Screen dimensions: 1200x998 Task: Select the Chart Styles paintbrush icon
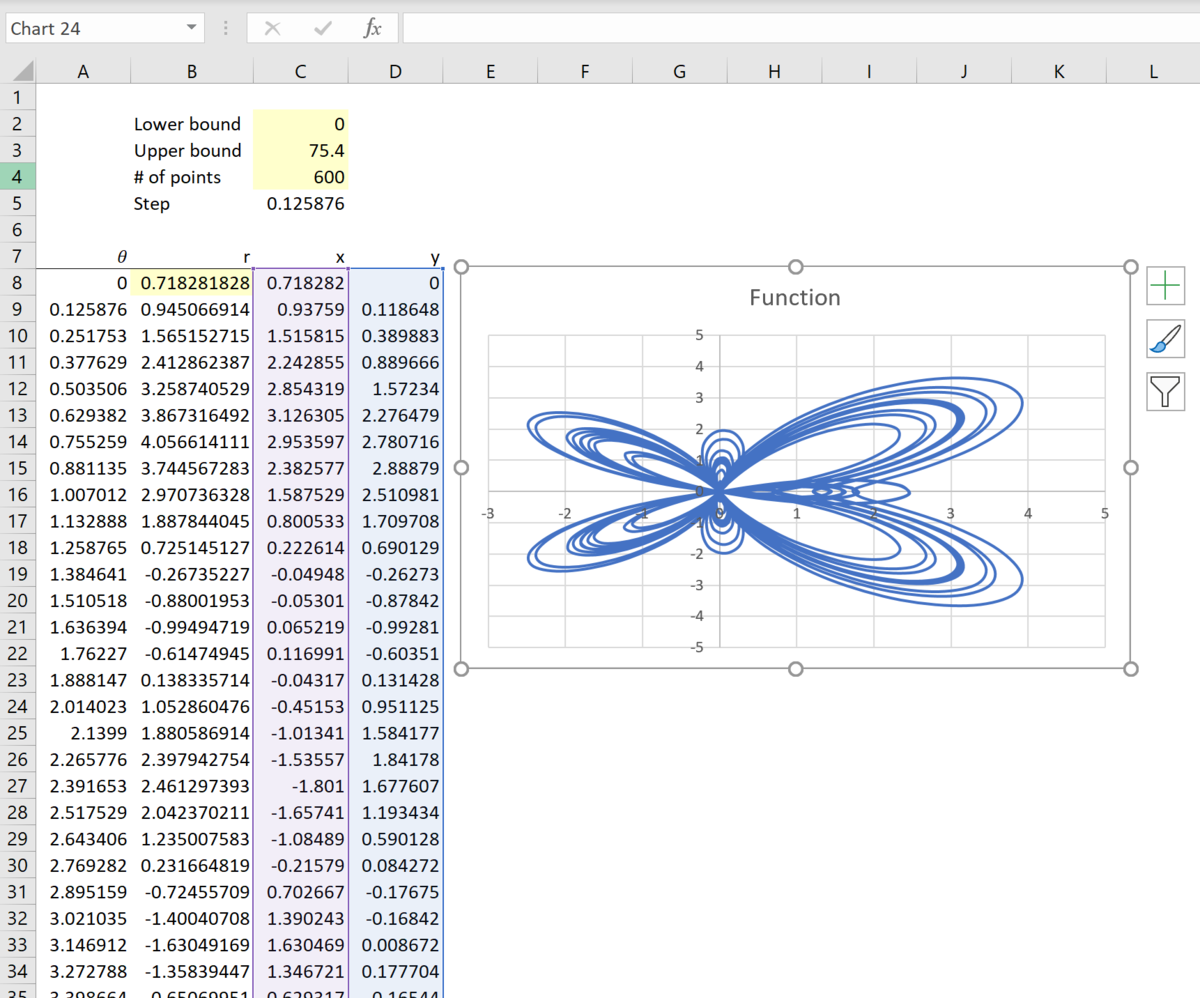(x=1166, y=338)
